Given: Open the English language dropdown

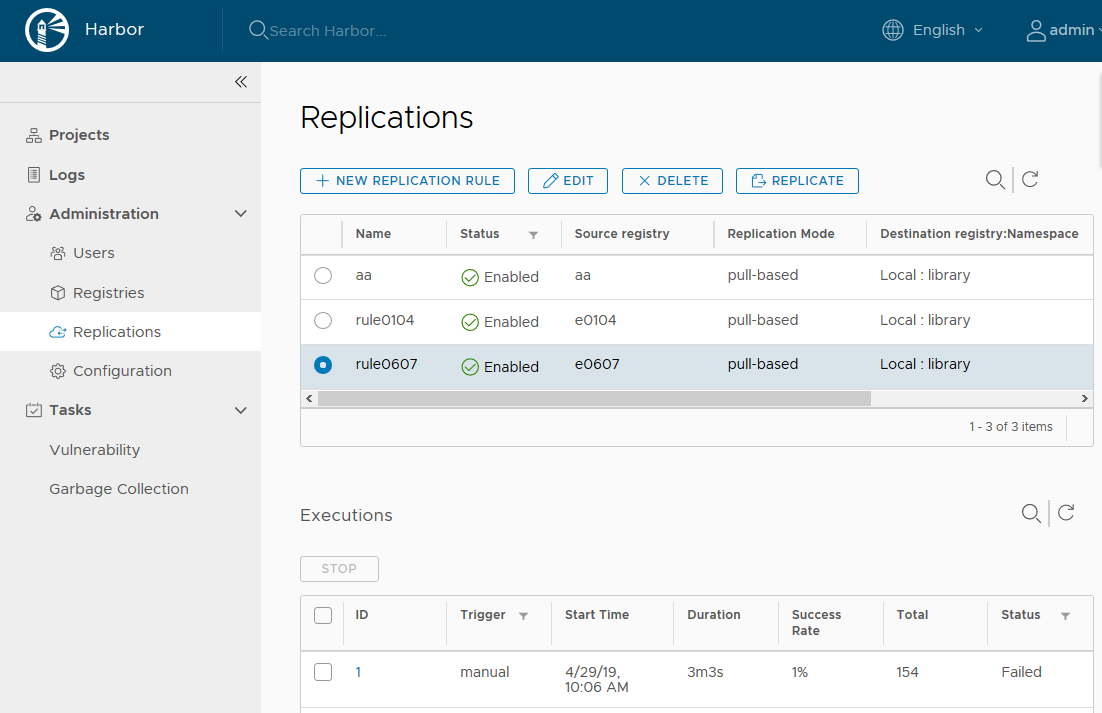Looking at the screenshot, I should (x=940, y=30).
